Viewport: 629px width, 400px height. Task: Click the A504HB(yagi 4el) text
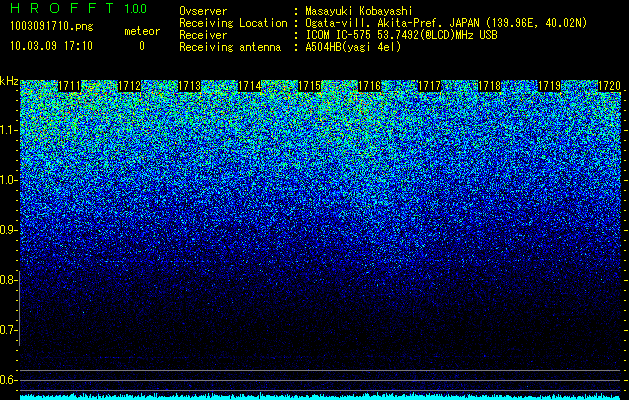pos(353,47)
